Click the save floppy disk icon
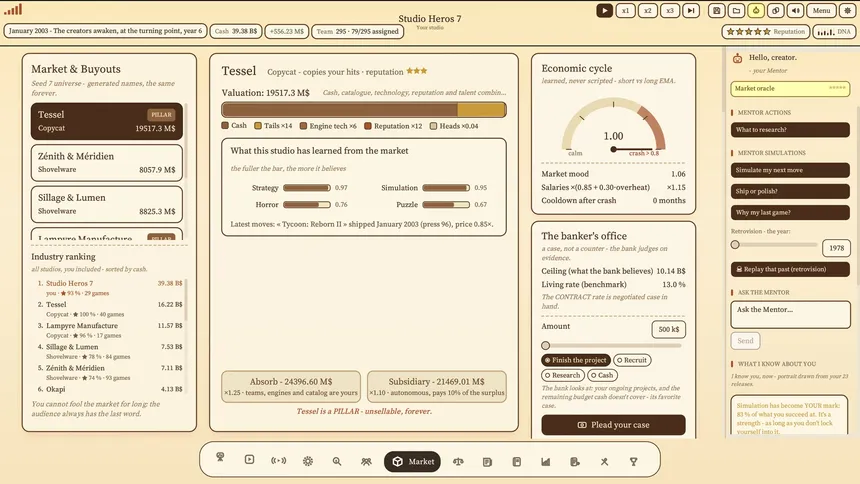This screenshot has width=860, height=484. point(716,10)
